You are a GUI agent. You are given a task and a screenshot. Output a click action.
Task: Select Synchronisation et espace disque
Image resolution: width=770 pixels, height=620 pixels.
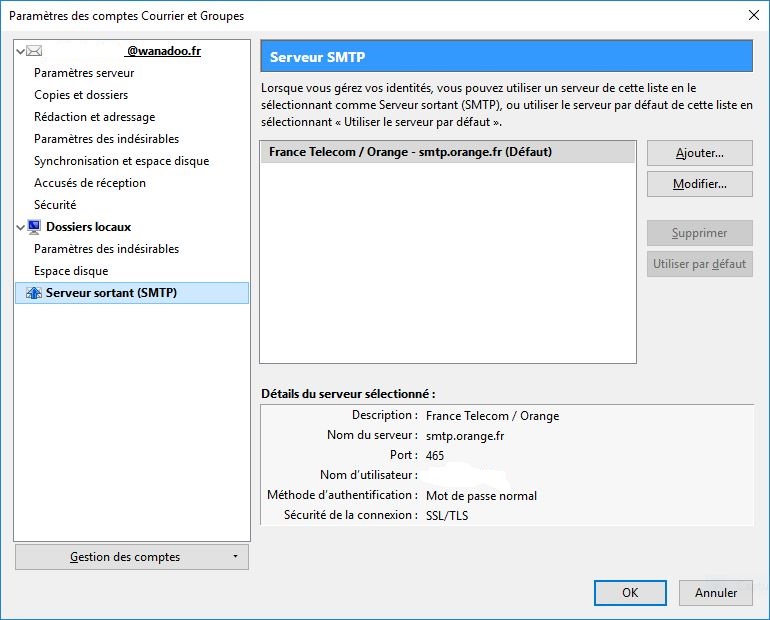point(121,161)
